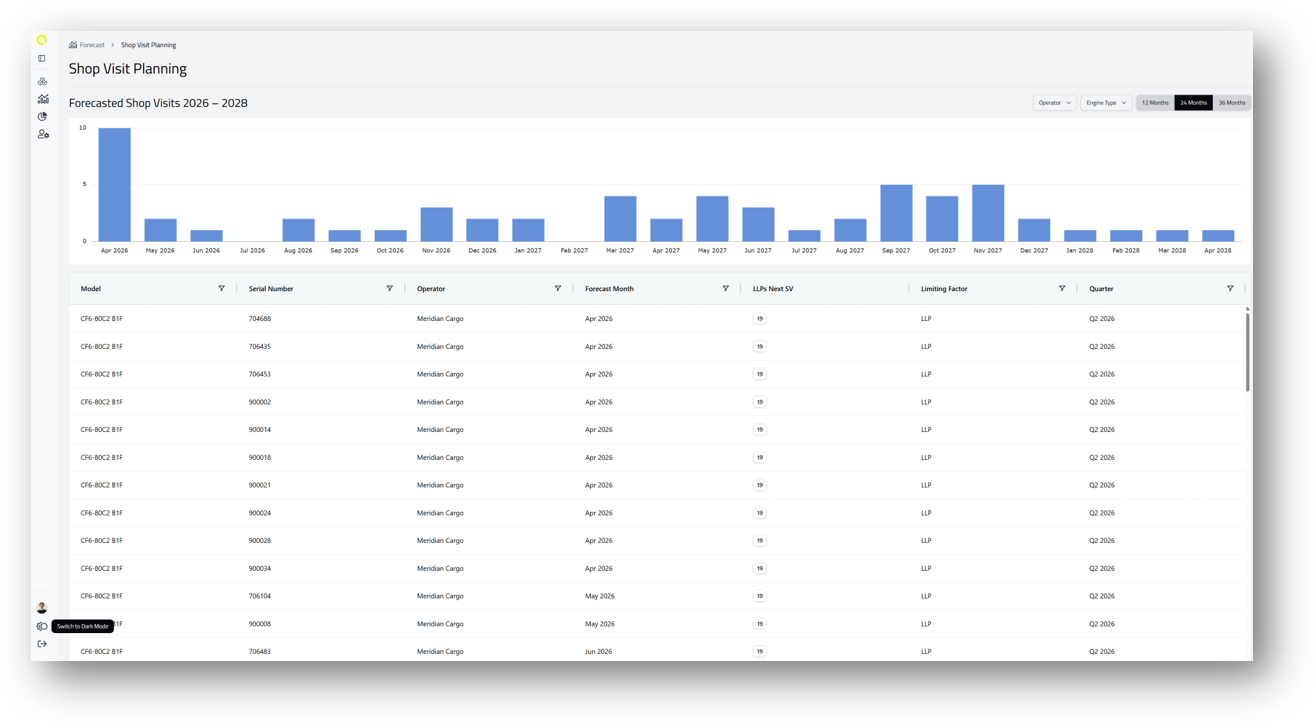The width and height of the screenshot is (1315, 723).
Task: Select the 36 Months range
Action: (1231, 103)
